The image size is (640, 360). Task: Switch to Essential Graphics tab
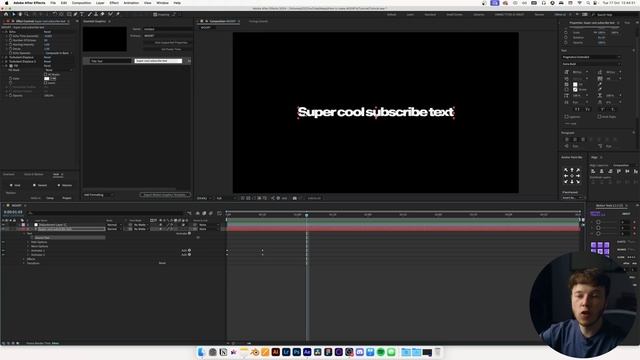95,21
